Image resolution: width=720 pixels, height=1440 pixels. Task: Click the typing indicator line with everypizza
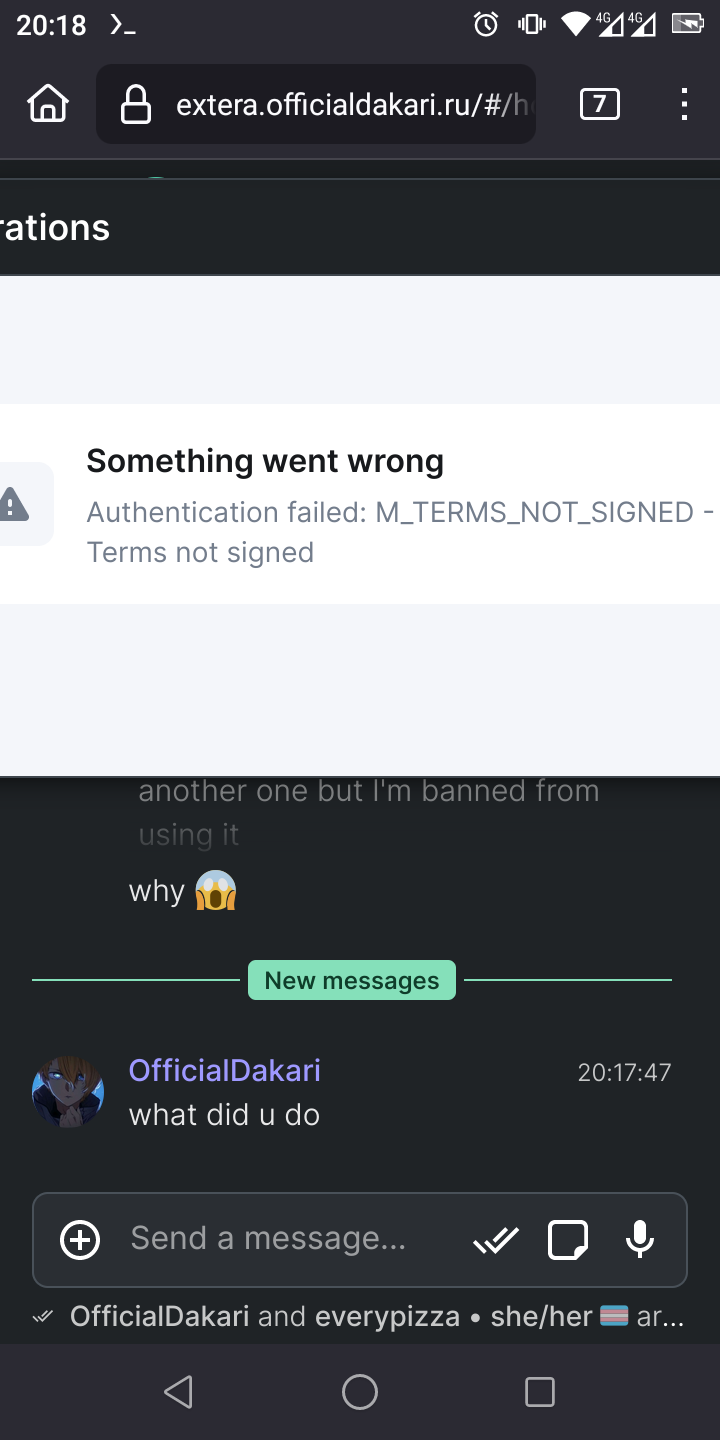click(360, 1316)
